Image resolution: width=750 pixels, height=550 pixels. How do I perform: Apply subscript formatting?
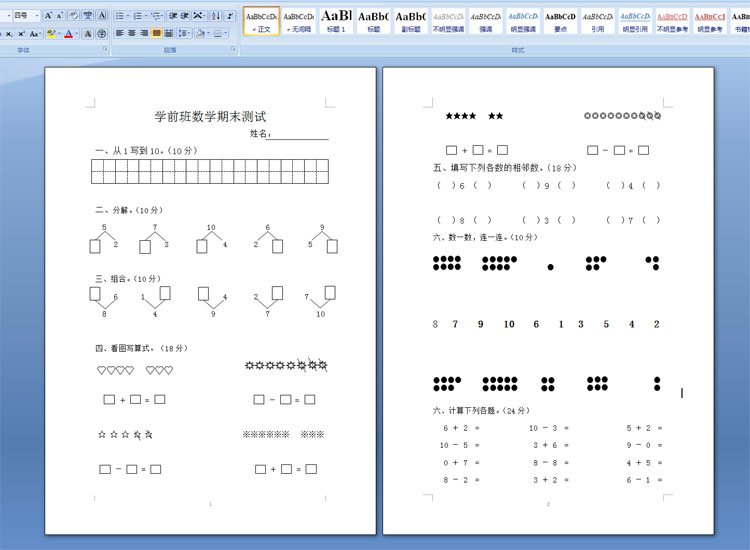(9, 34)
